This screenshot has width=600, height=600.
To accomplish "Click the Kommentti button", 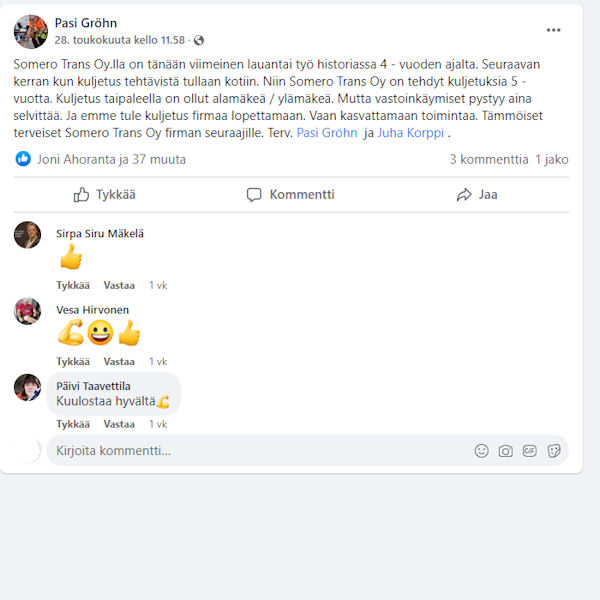I will click(x=291, y=195).
